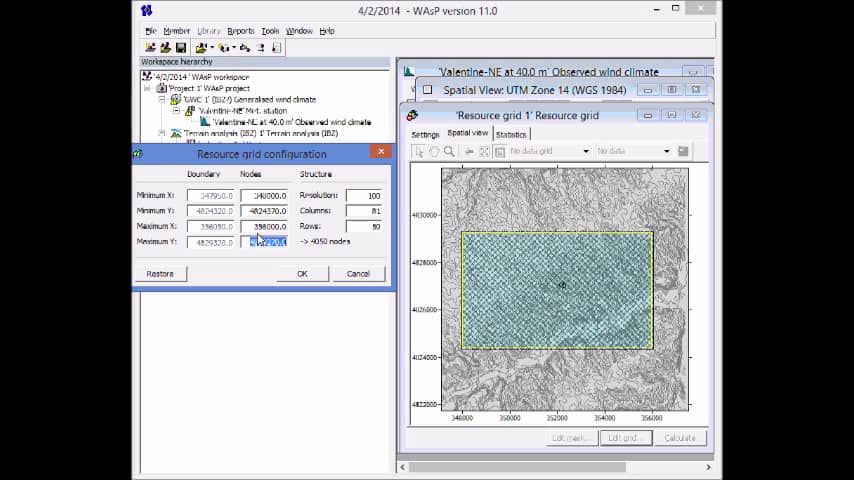Viewport: 854px width, 480px height.
Task: Click the zoom to full extent icon
Action: tap(484, 151)
